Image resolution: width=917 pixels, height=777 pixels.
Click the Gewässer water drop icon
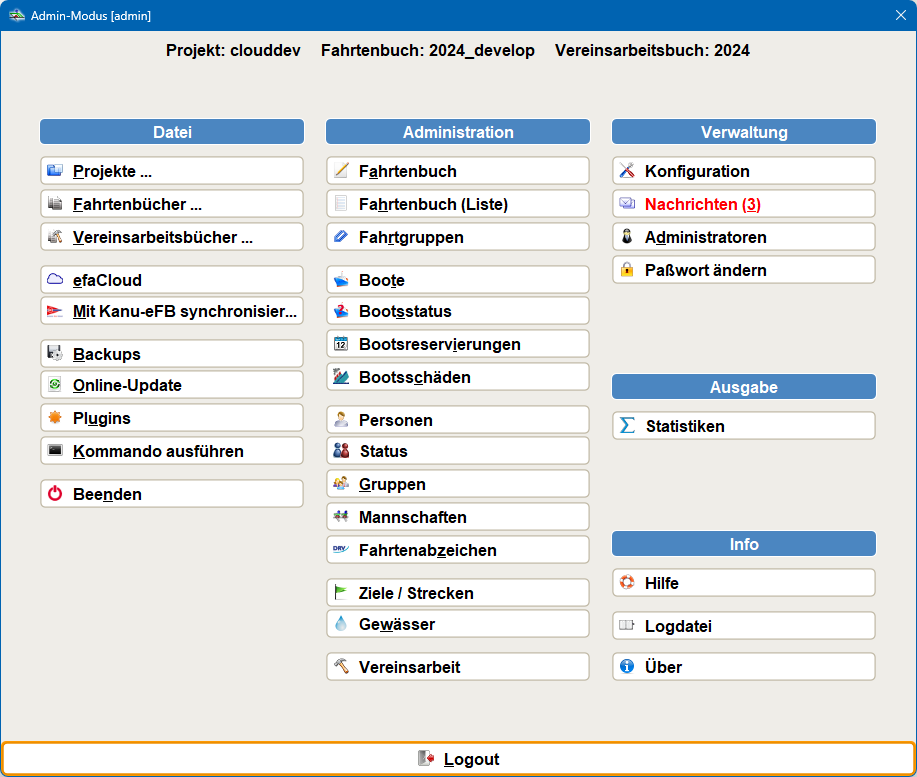click(341, 624)
